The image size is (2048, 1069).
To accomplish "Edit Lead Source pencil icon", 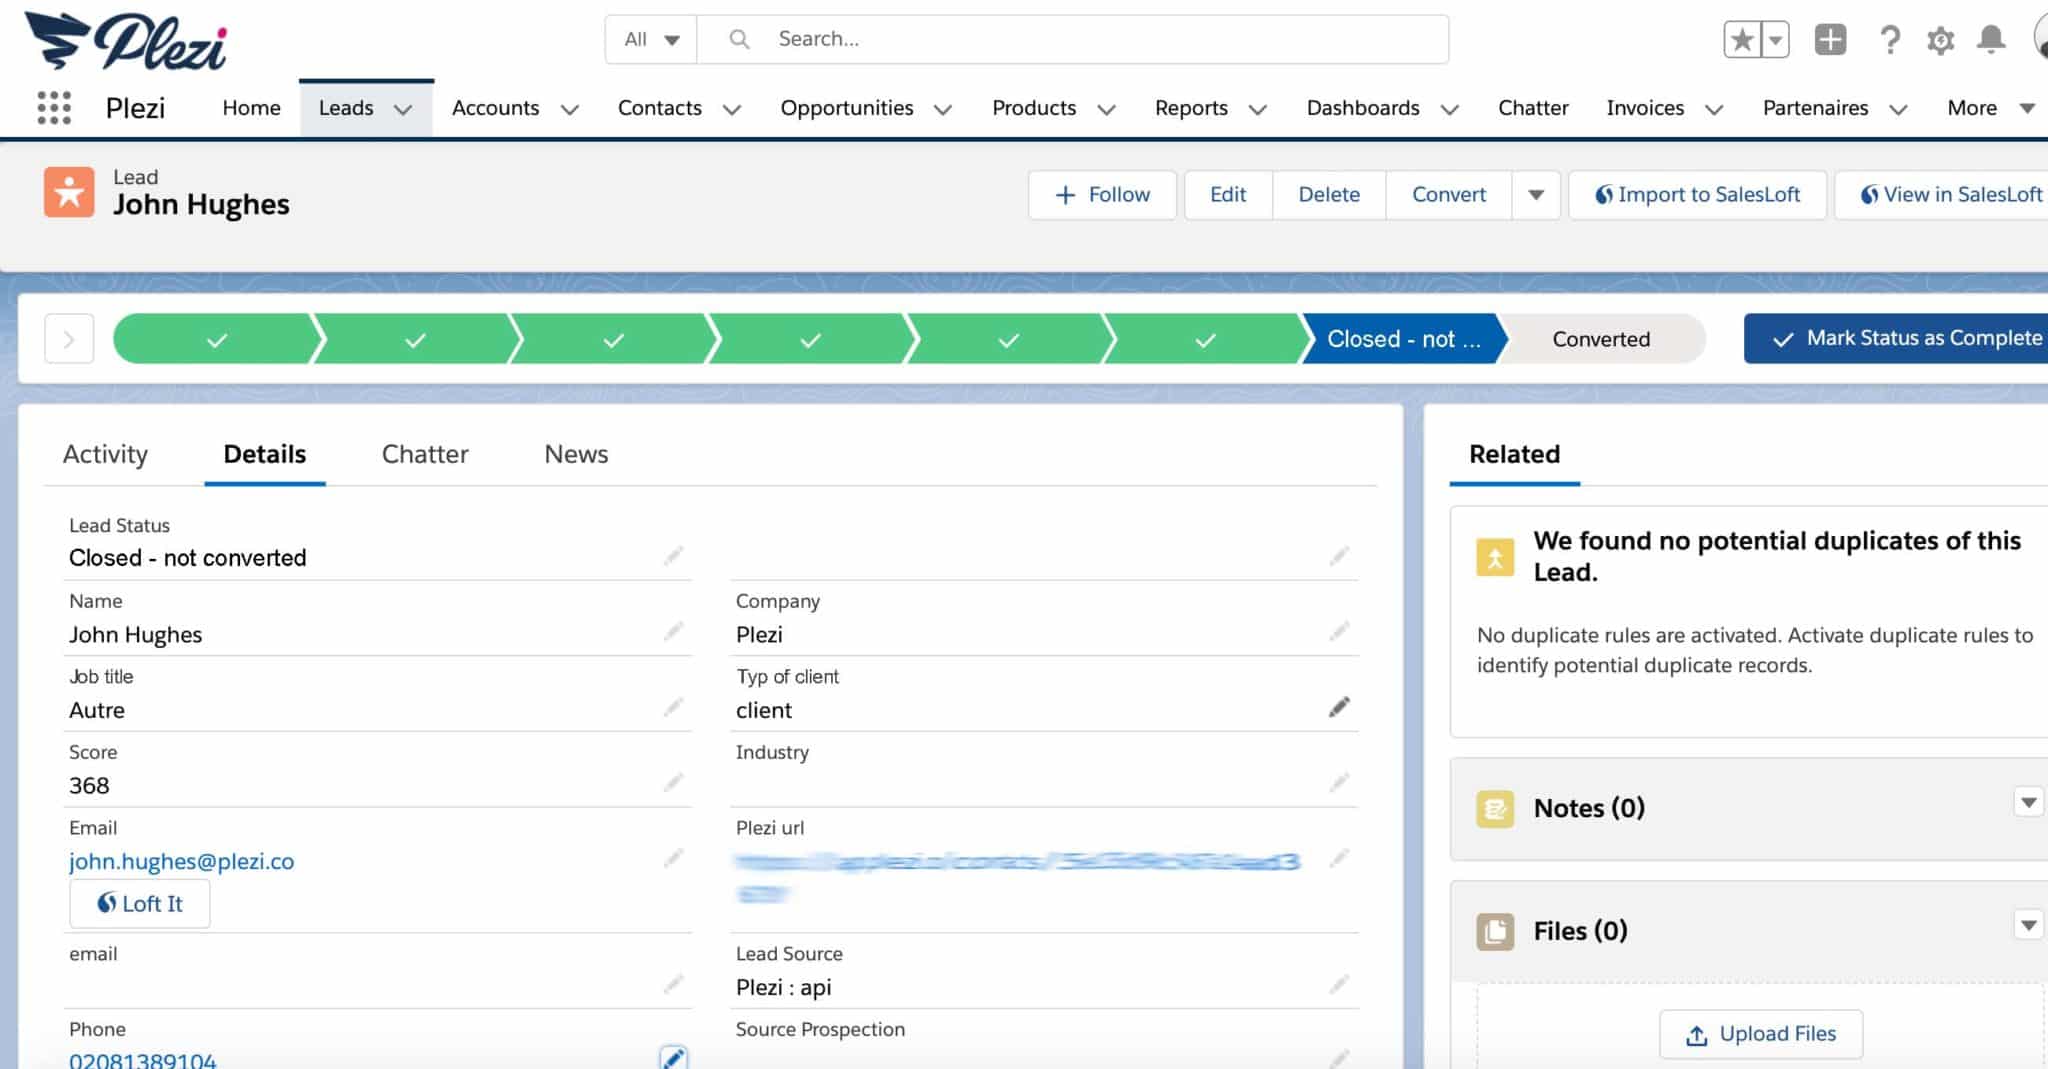I will (x=1339, y=985).
